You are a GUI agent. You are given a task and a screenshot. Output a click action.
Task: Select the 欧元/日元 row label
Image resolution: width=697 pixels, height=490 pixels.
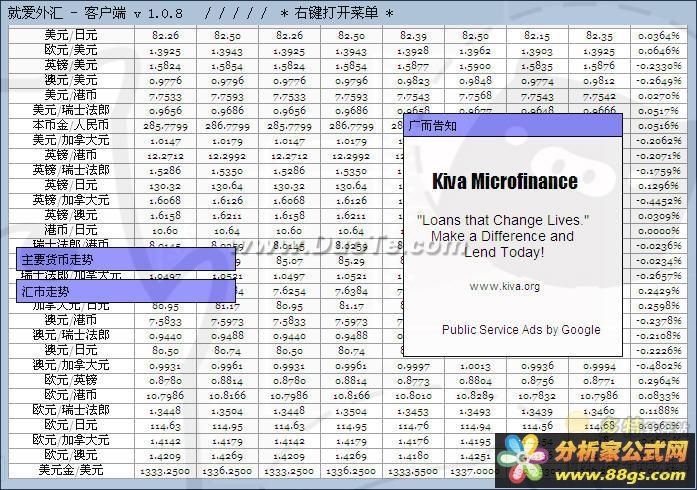[71, 425]
